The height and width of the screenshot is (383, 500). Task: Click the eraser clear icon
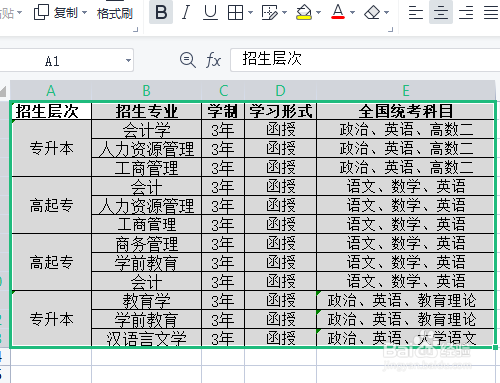(x=372, y=13)
